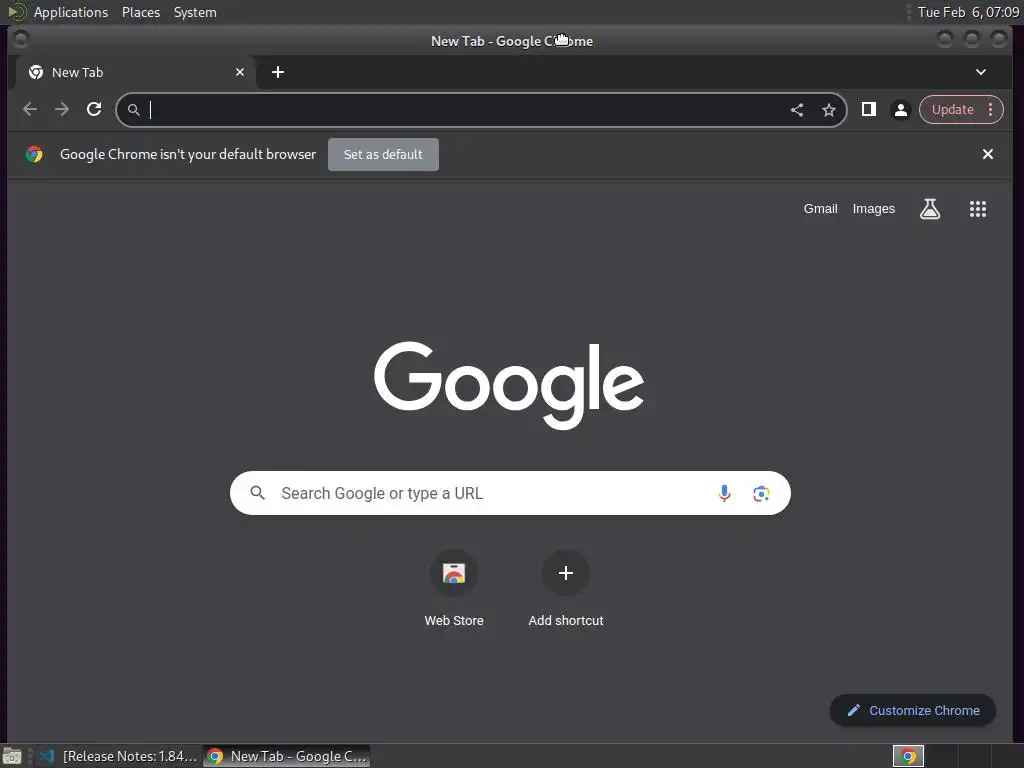Open the Places menu
The width and height of the screenshot is (1024, 768).
coord(141,12)
